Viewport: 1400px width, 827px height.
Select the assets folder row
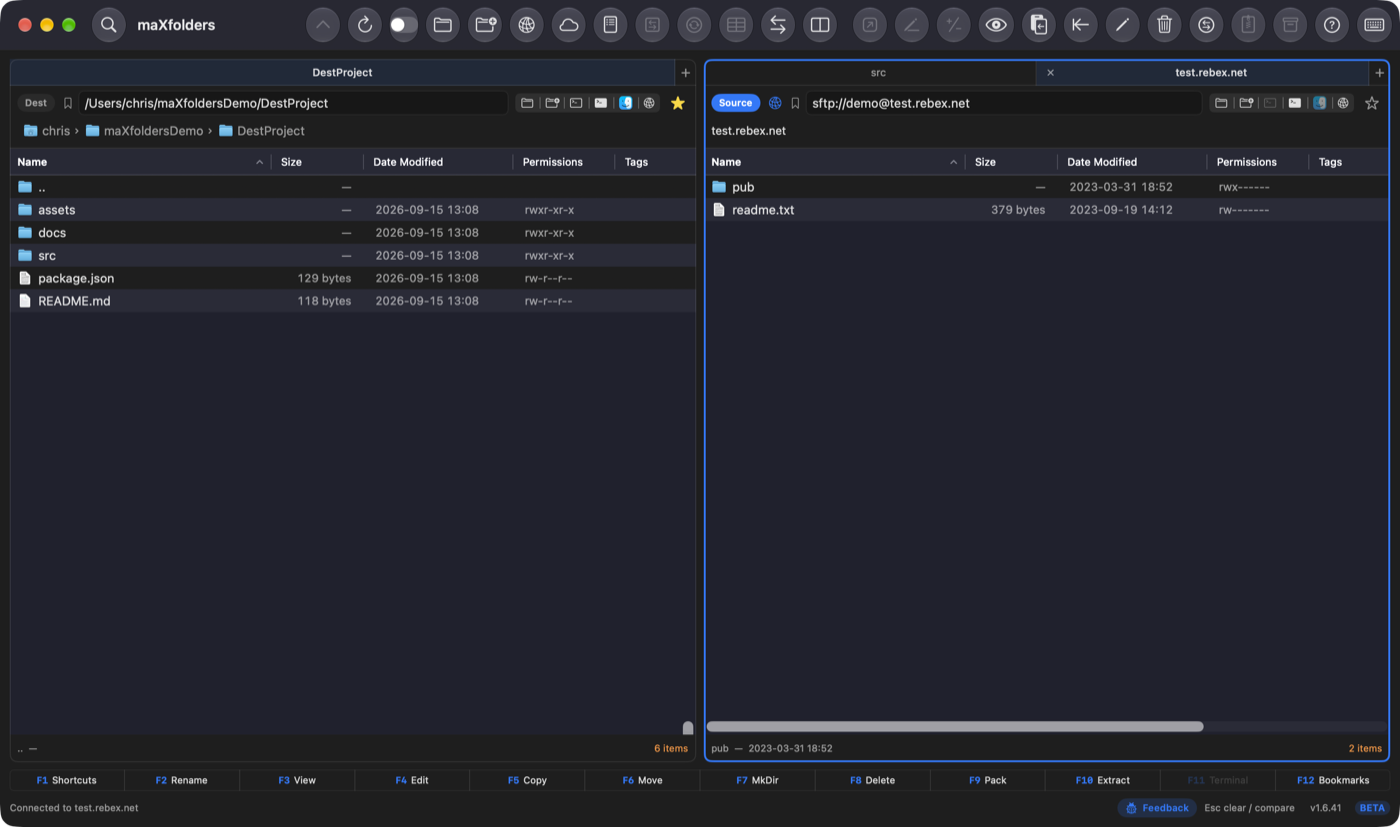point(353,210)
